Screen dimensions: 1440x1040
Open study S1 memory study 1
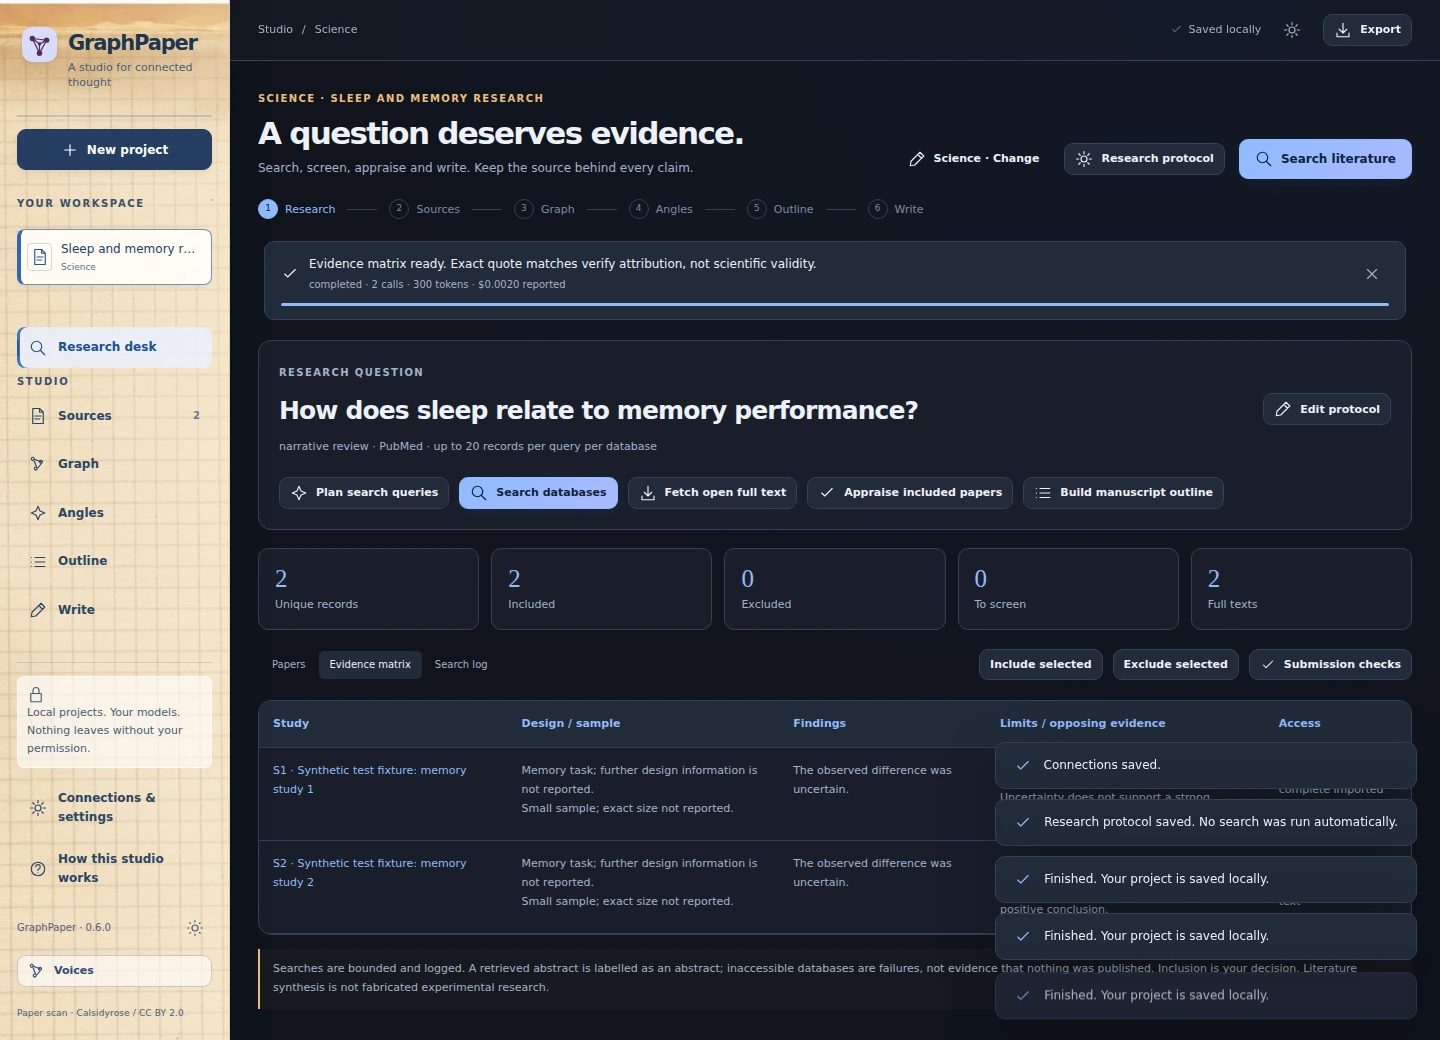369,780
